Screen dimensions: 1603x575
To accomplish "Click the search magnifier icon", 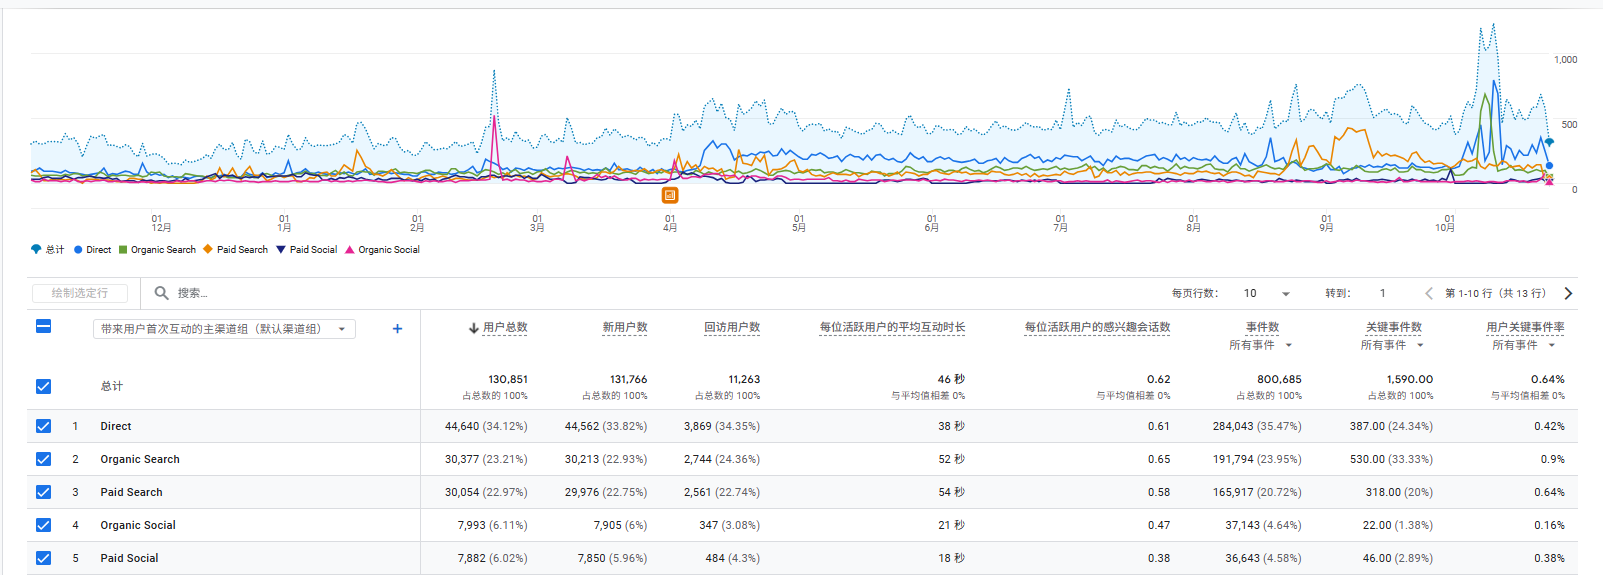I will coord(161,293).
